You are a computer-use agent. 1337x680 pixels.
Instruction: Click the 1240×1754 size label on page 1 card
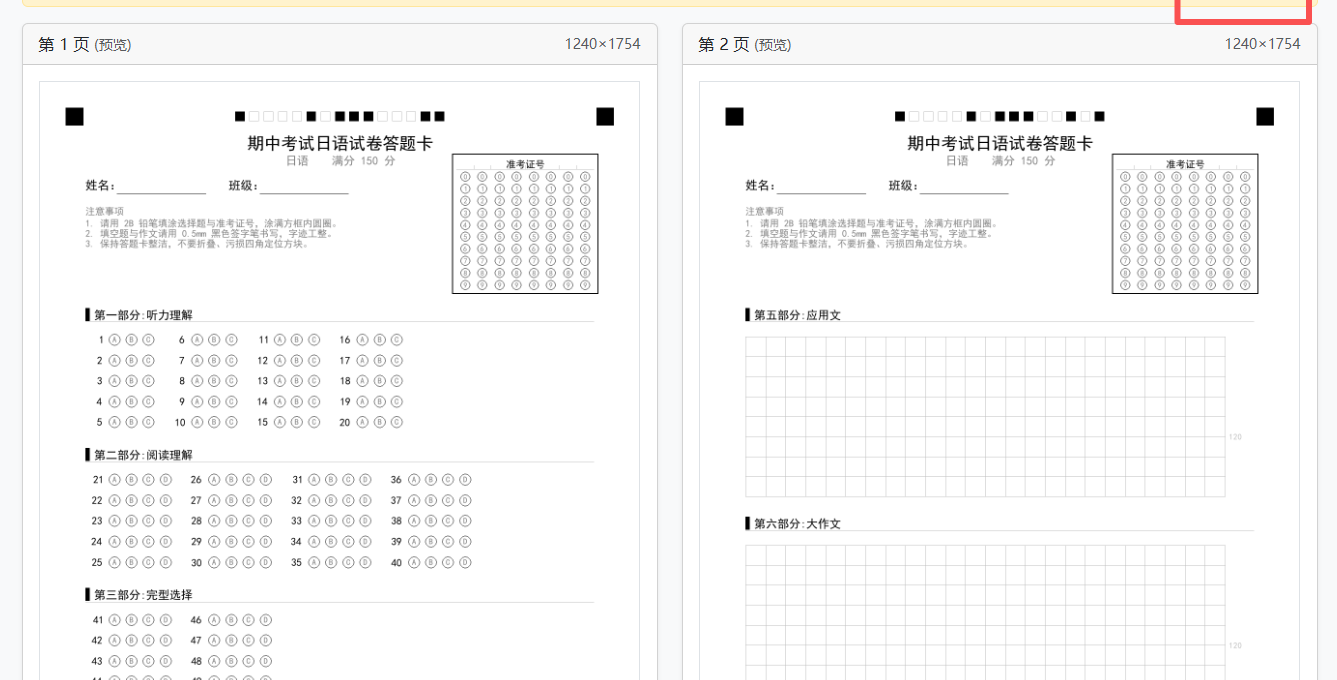pos(602,44)
